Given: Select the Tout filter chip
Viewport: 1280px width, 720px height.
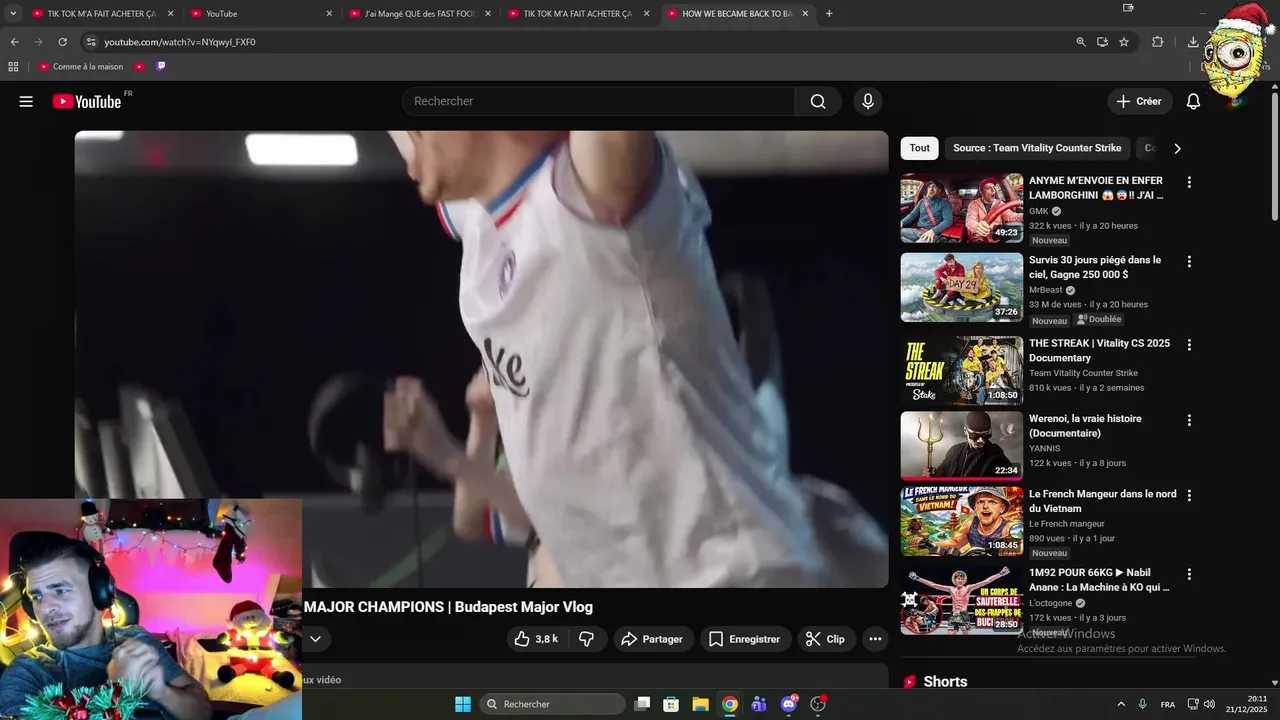Looking at the screenshot, I should (x=920, y=148).
